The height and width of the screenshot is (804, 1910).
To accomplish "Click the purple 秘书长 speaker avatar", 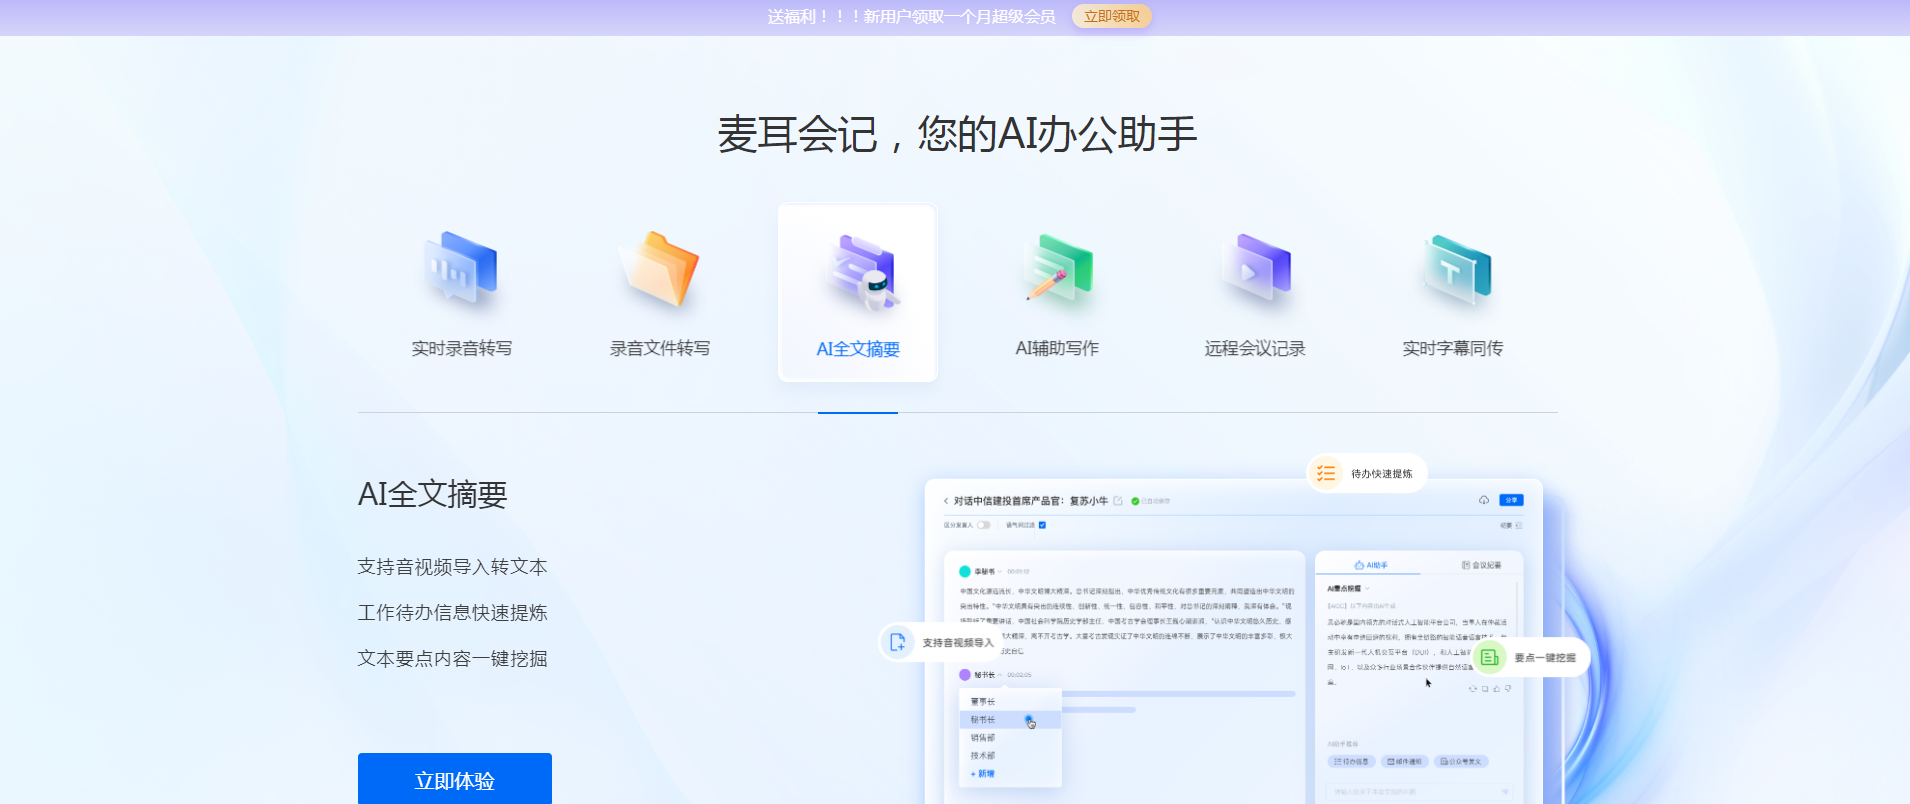I will tap(965, 675).
